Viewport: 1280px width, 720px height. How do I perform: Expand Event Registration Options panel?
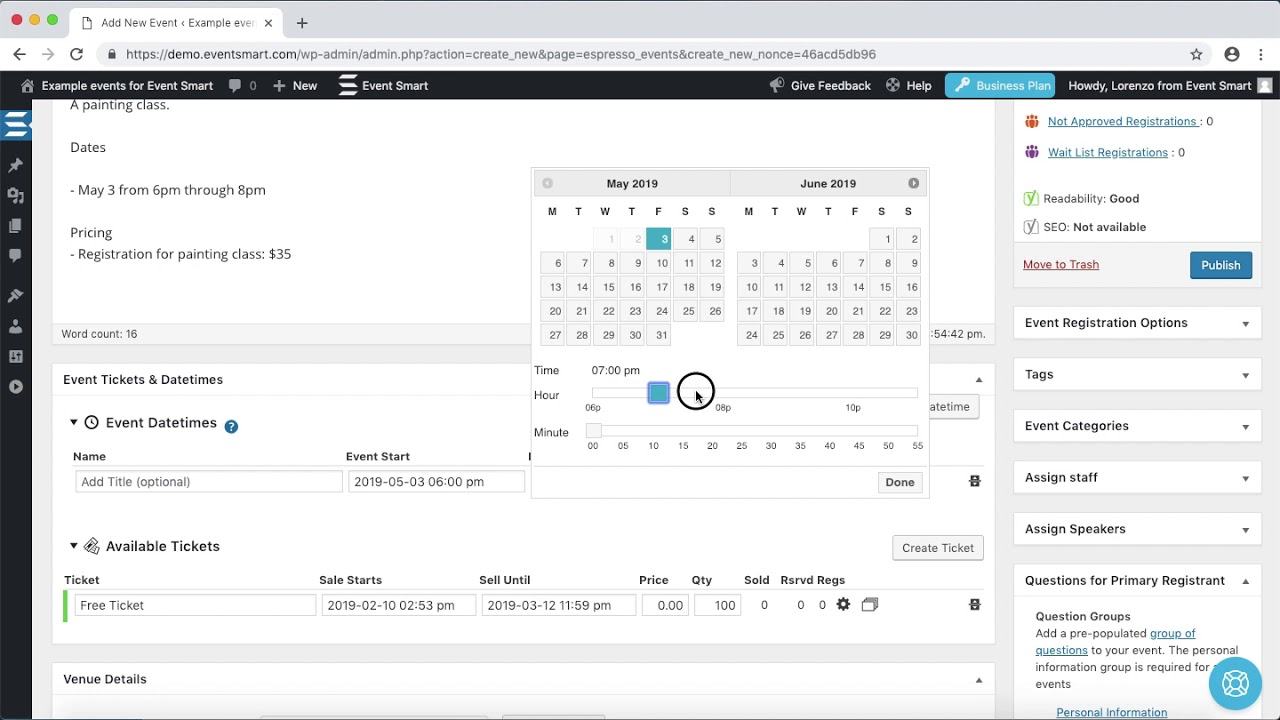(1245, 324)
